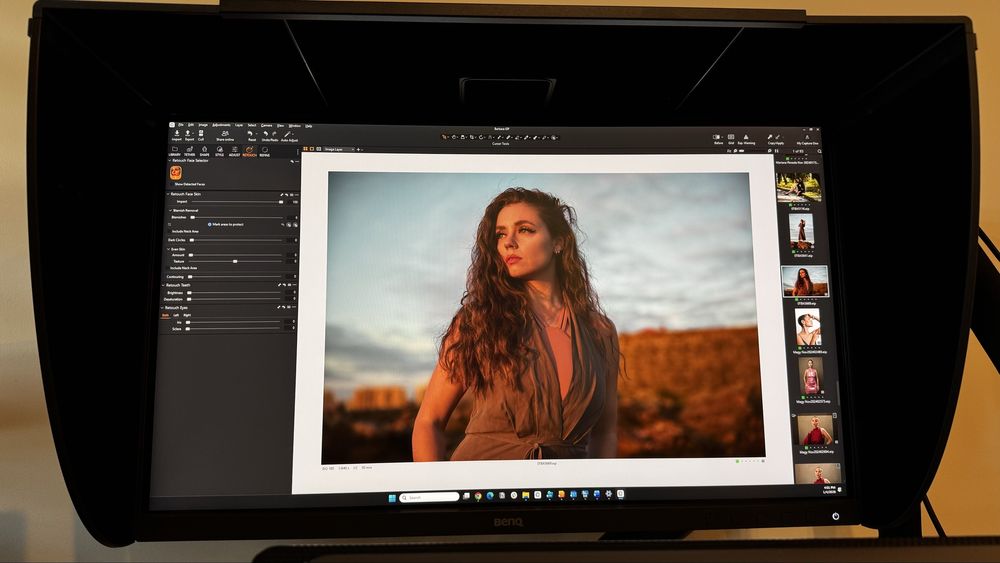
Task: Select the Pan hand cursor tool
Action: (x=454, y=137)
